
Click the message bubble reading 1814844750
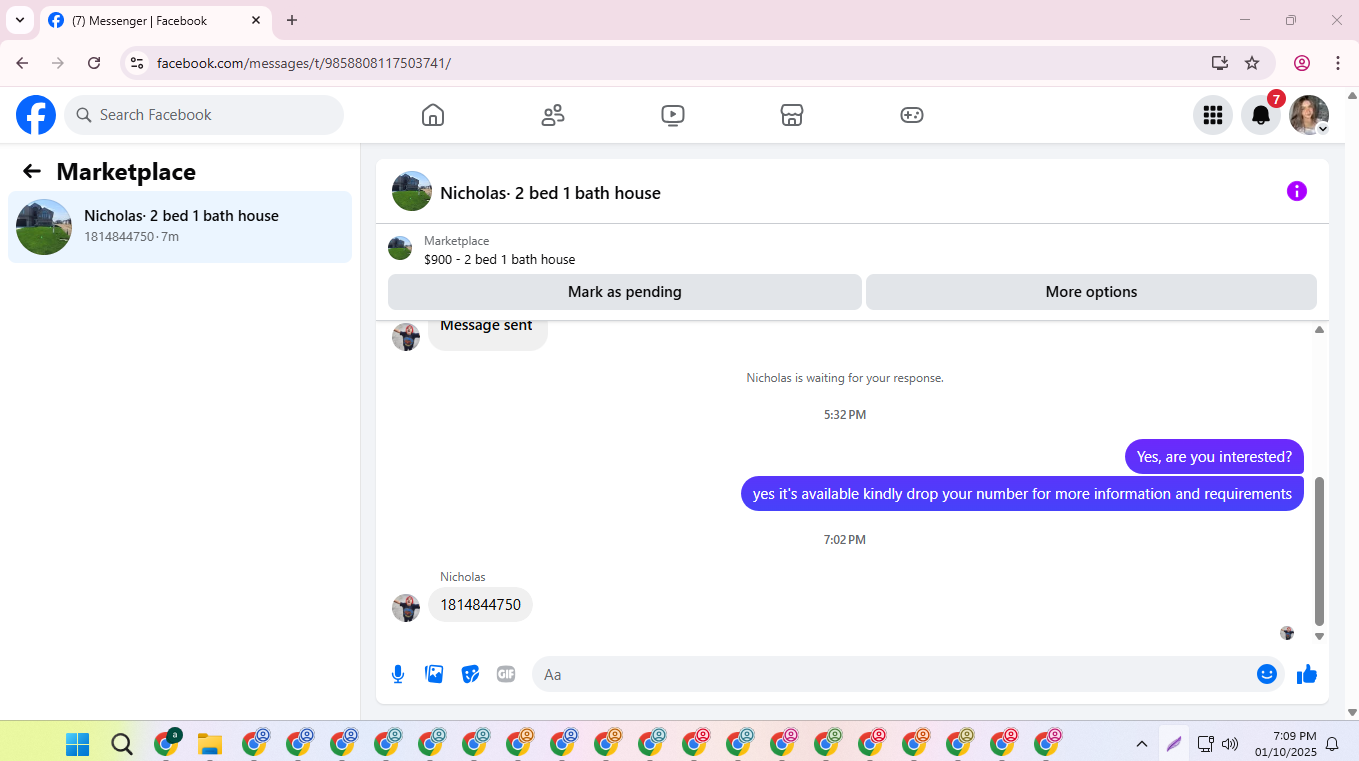pos(481,605)
